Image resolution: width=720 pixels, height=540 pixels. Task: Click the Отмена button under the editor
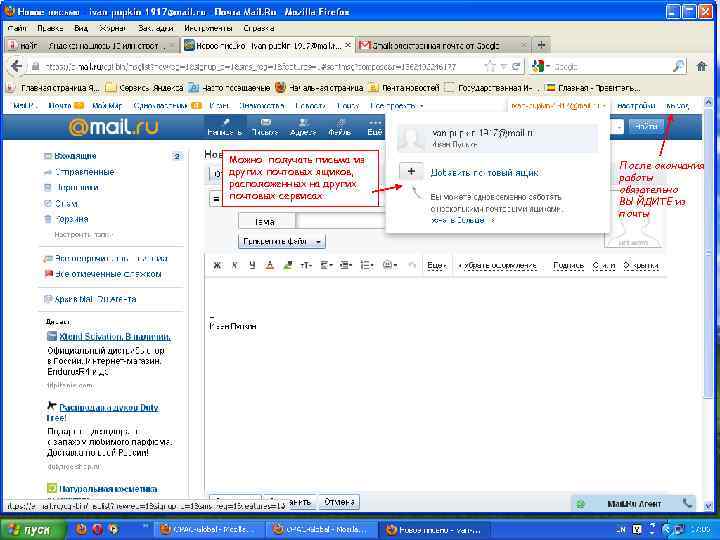[339, 502]
